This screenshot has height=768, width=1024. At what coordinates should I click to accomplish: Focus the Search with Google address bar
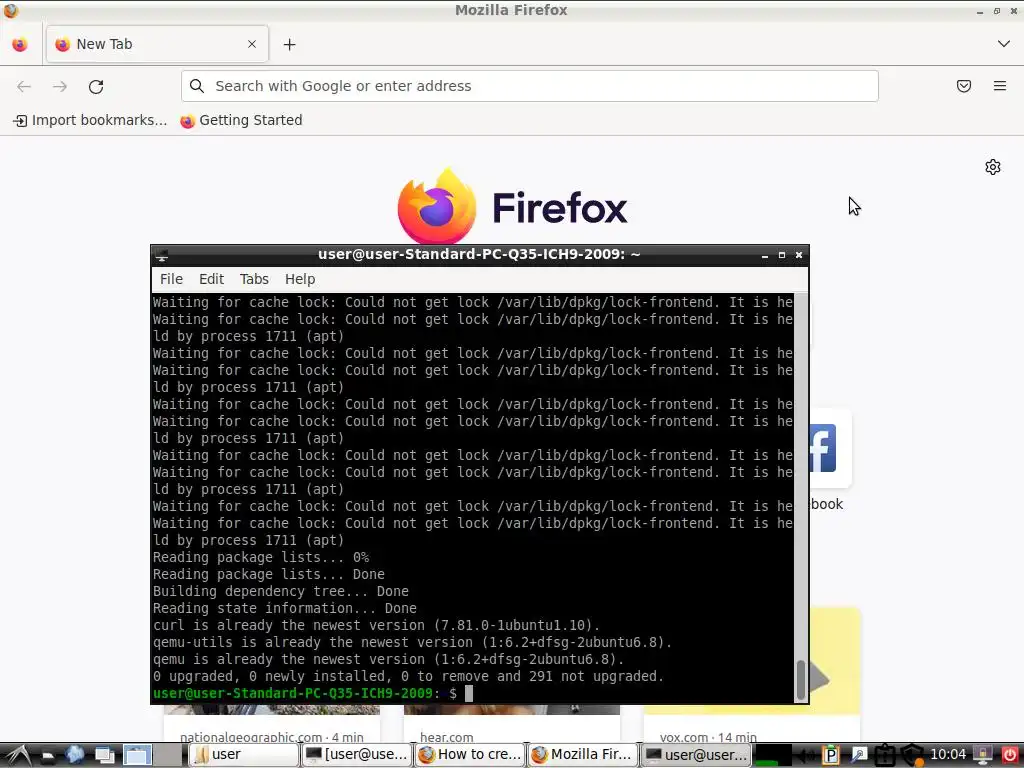pos(530,86)
